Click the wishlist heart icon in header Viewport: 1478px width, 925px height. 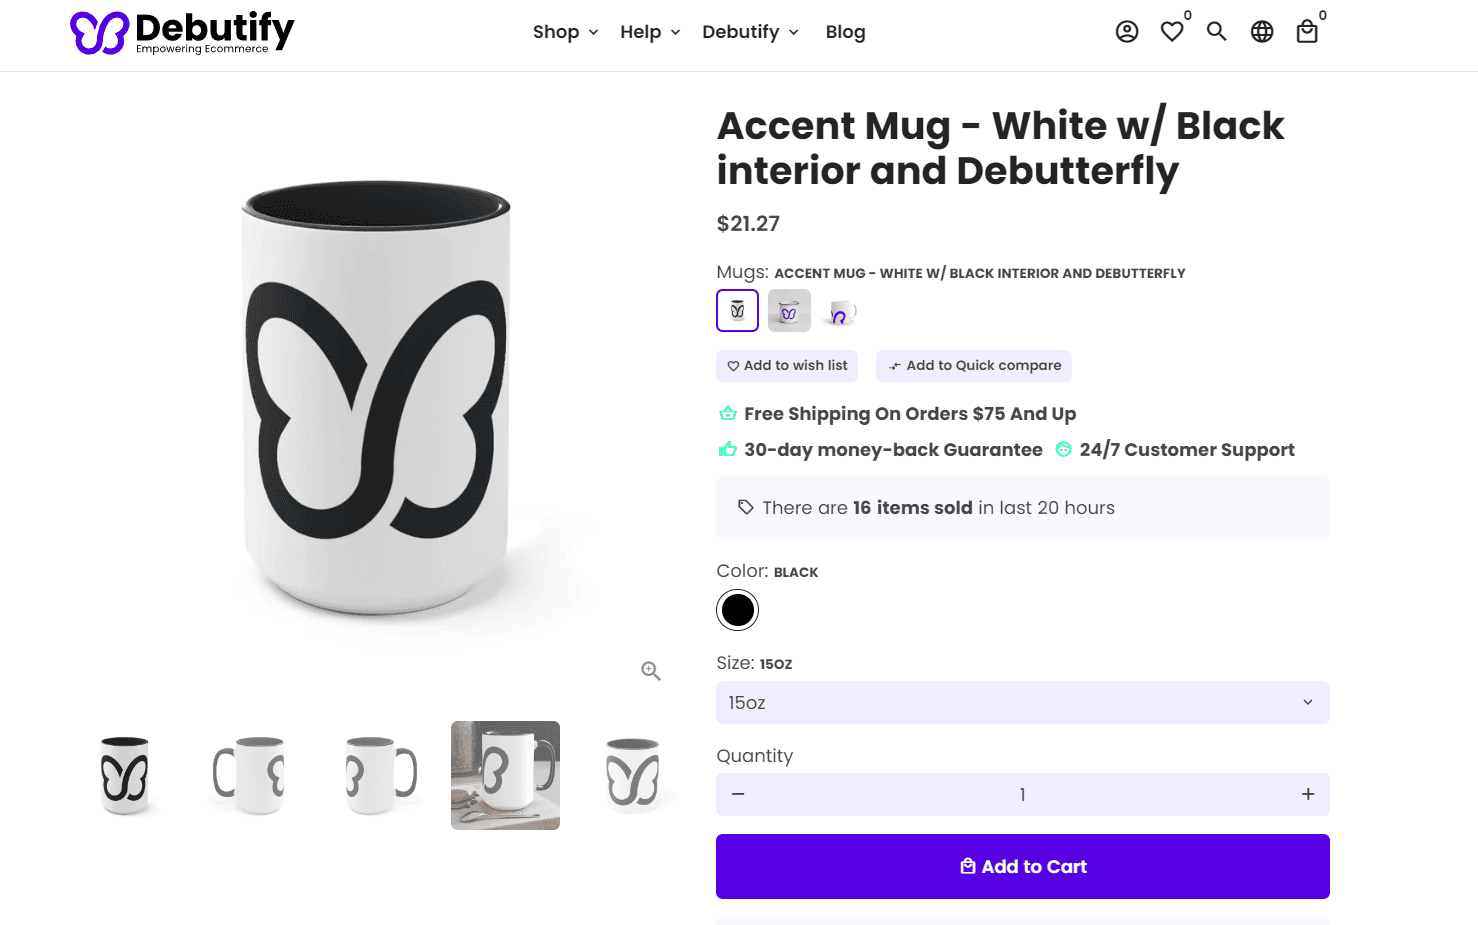pyautogui.click(x=1171, y=31)
